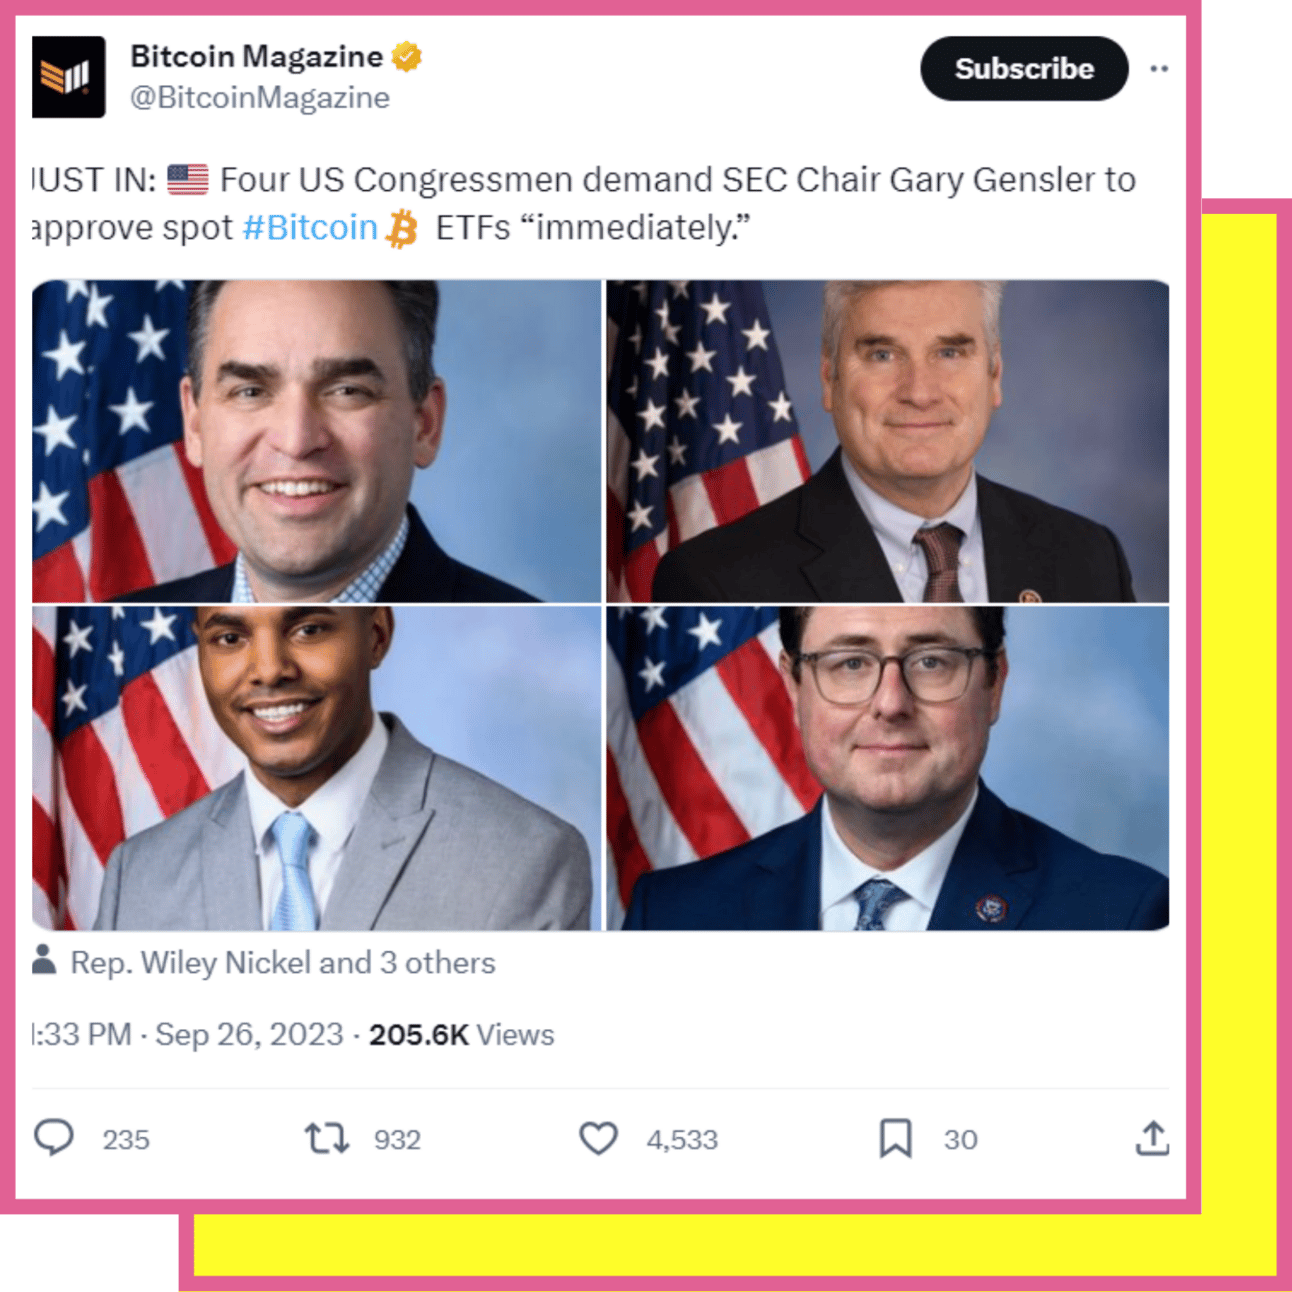Bookmark the tweet with the bookmark icon
The image size is (1292, 1292).
[x=895, y=1138]
